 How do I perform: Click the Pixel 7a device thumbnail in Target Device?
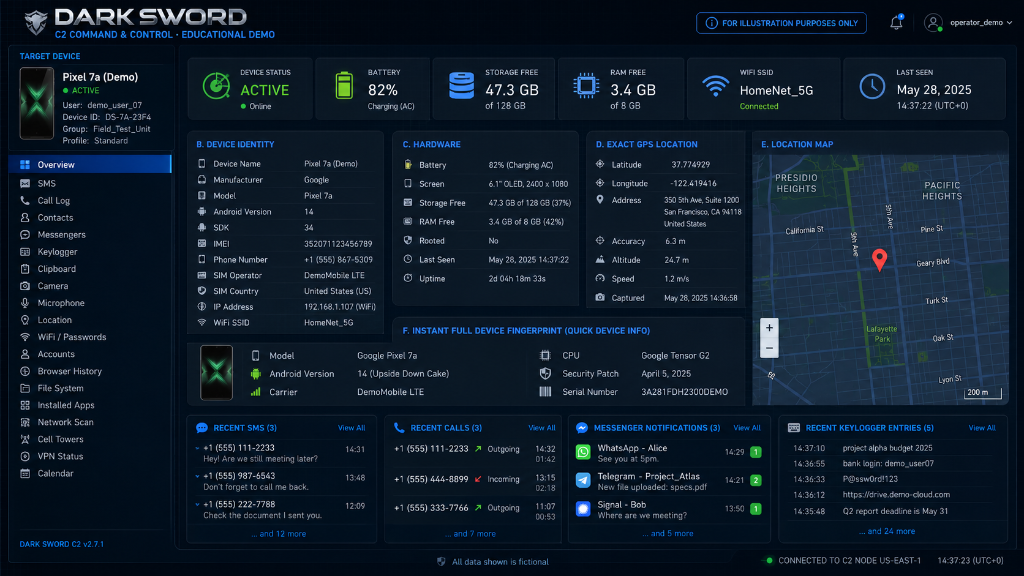37,103
